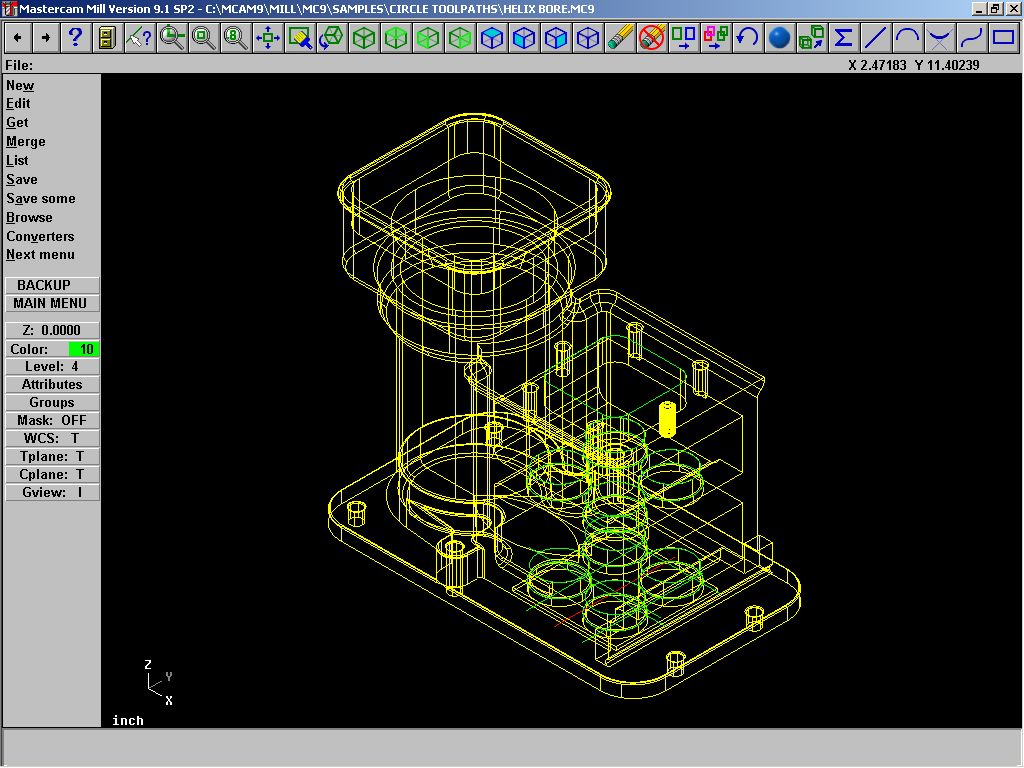Screen dimensions: 1024x768
Task: Click the Undelete crossed-out eraser icon
Action: pos(652,38)
